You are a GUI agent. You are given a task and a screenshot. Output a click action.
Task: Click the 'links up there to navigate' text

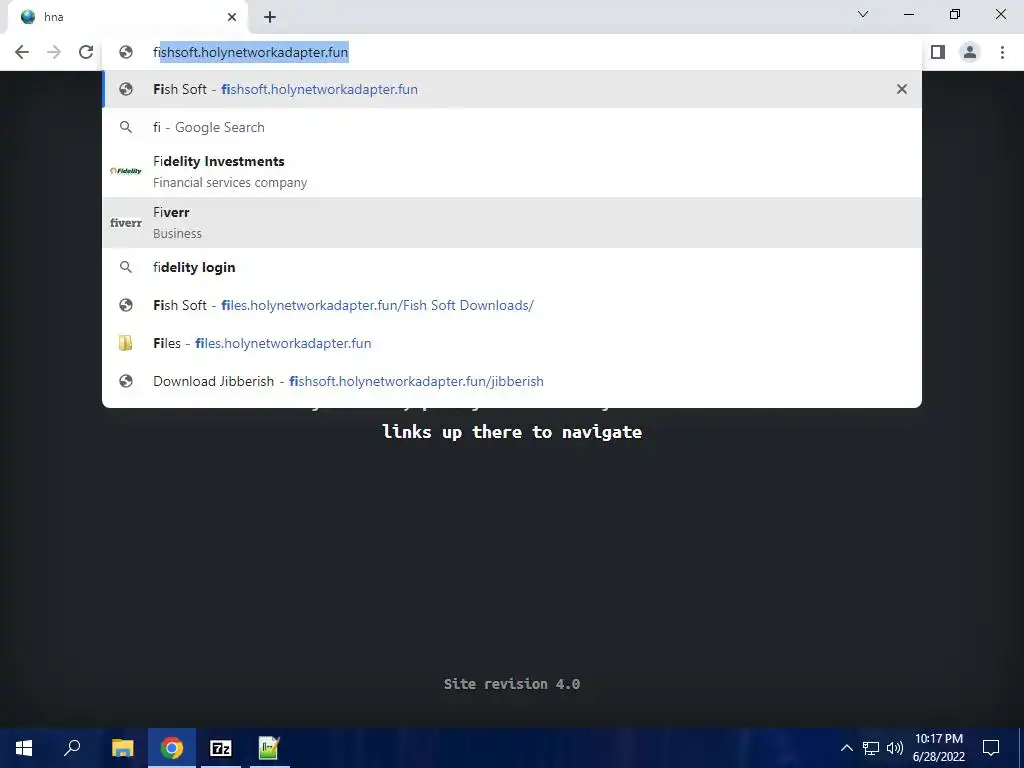click(512, 432)
